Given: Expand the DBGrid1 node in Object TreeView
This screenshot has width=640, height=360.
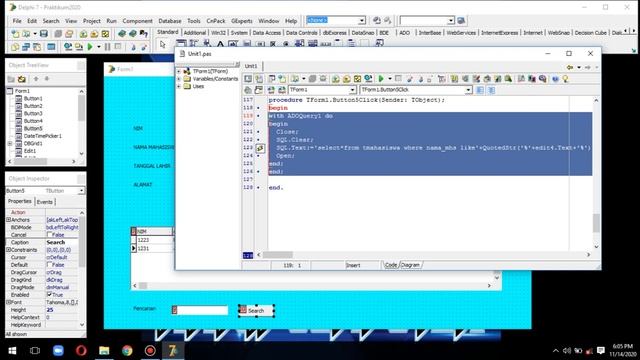Looking at the screenshot, I should tap(10, 144).
